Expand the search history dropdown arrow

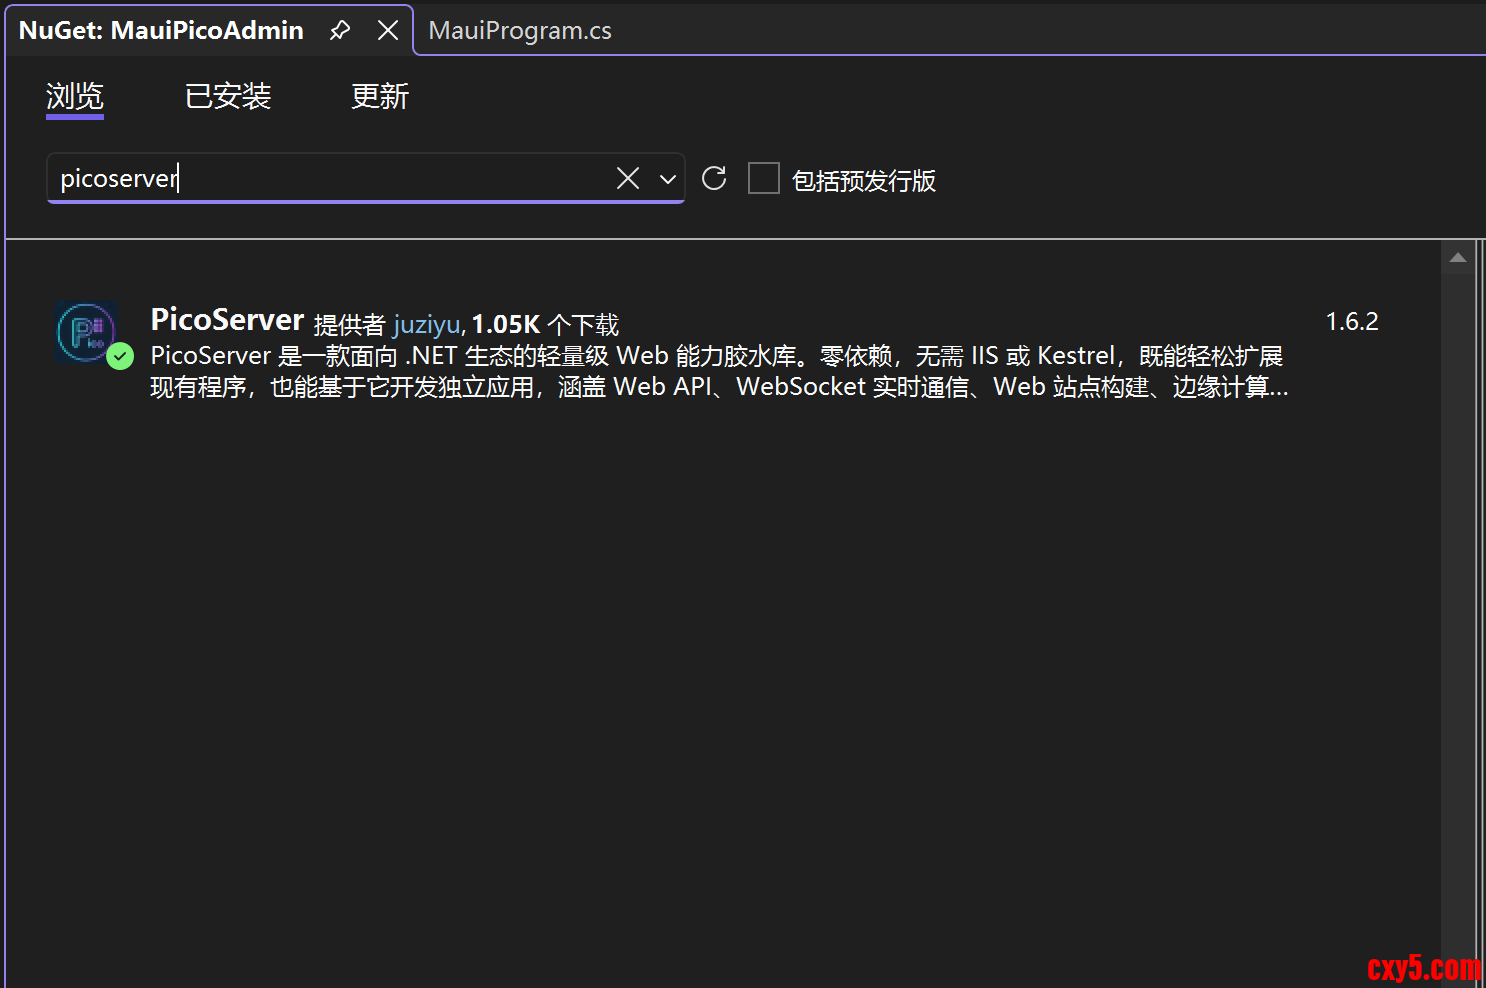tap(668, 179)
